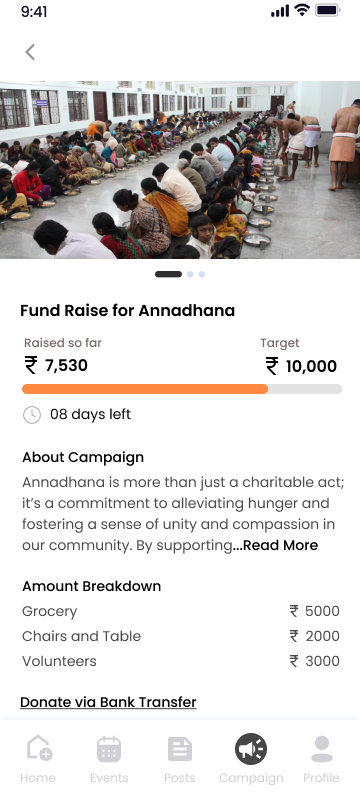Check the Wi-Fi status icon
Image resolution: width=360 pixels, height=800 pixels.
(302, 11)
